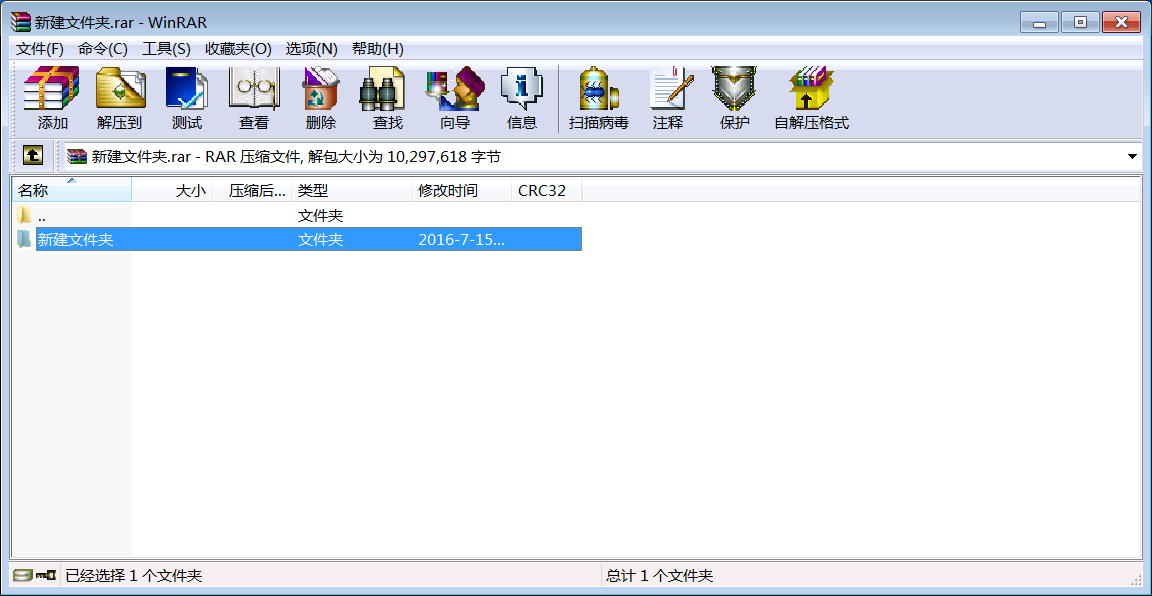Open the 工具(S) menu
The width and height of the screenshot is (1152, 596).
pyautogui.click(x=166, y=49)
